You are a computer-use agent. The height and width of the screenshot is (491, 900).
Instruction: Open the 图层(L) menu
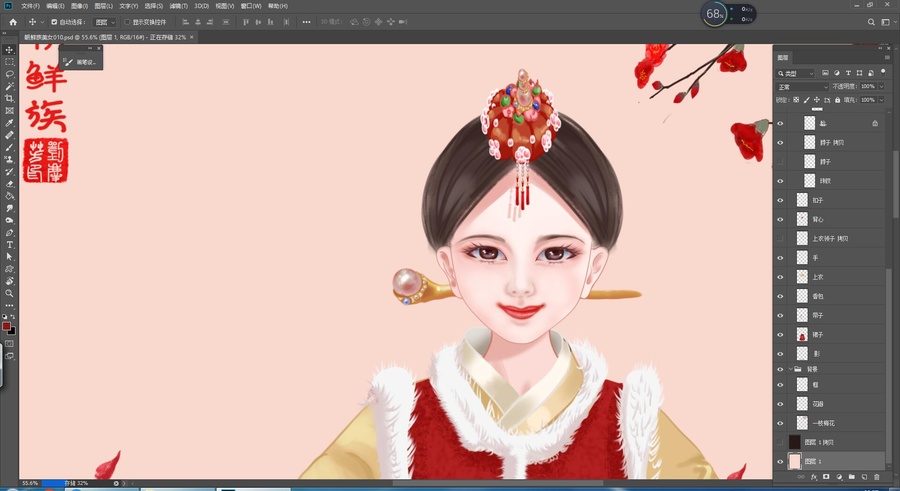[x=104, y=6]
